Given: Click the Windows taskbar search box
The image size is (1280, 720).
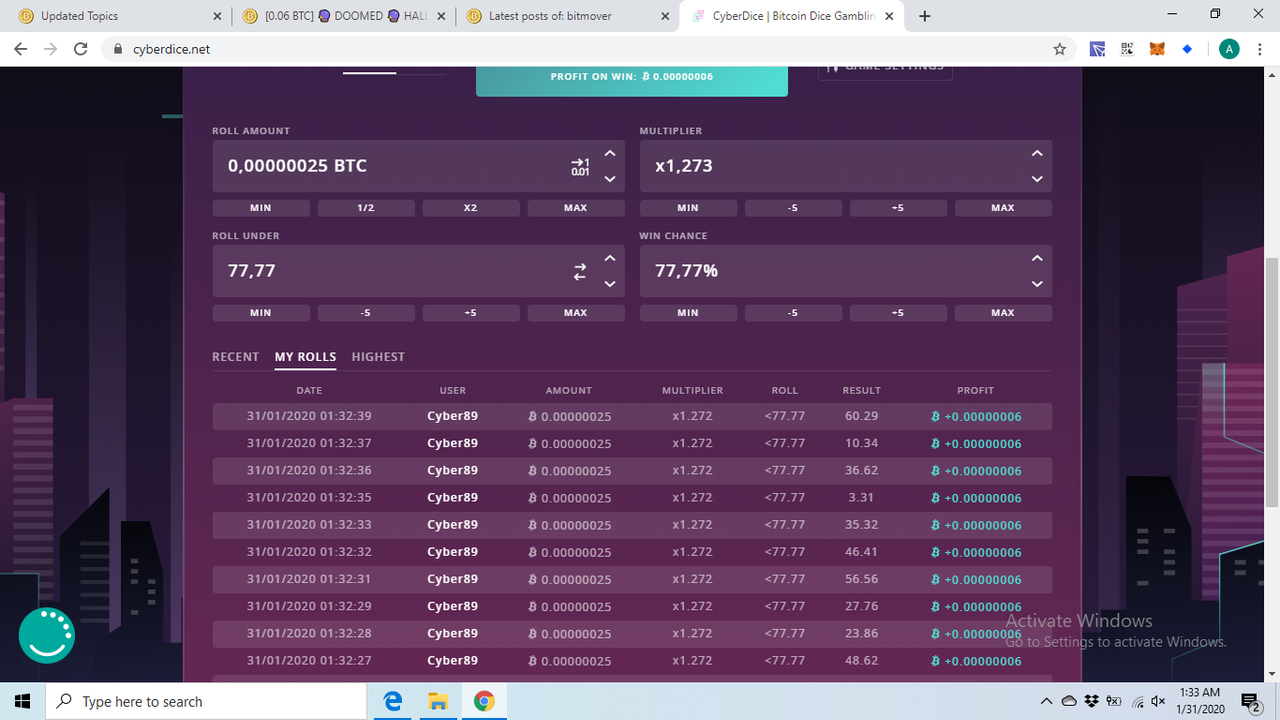Looking at the screenshot, I should click(x=207, y=701).
